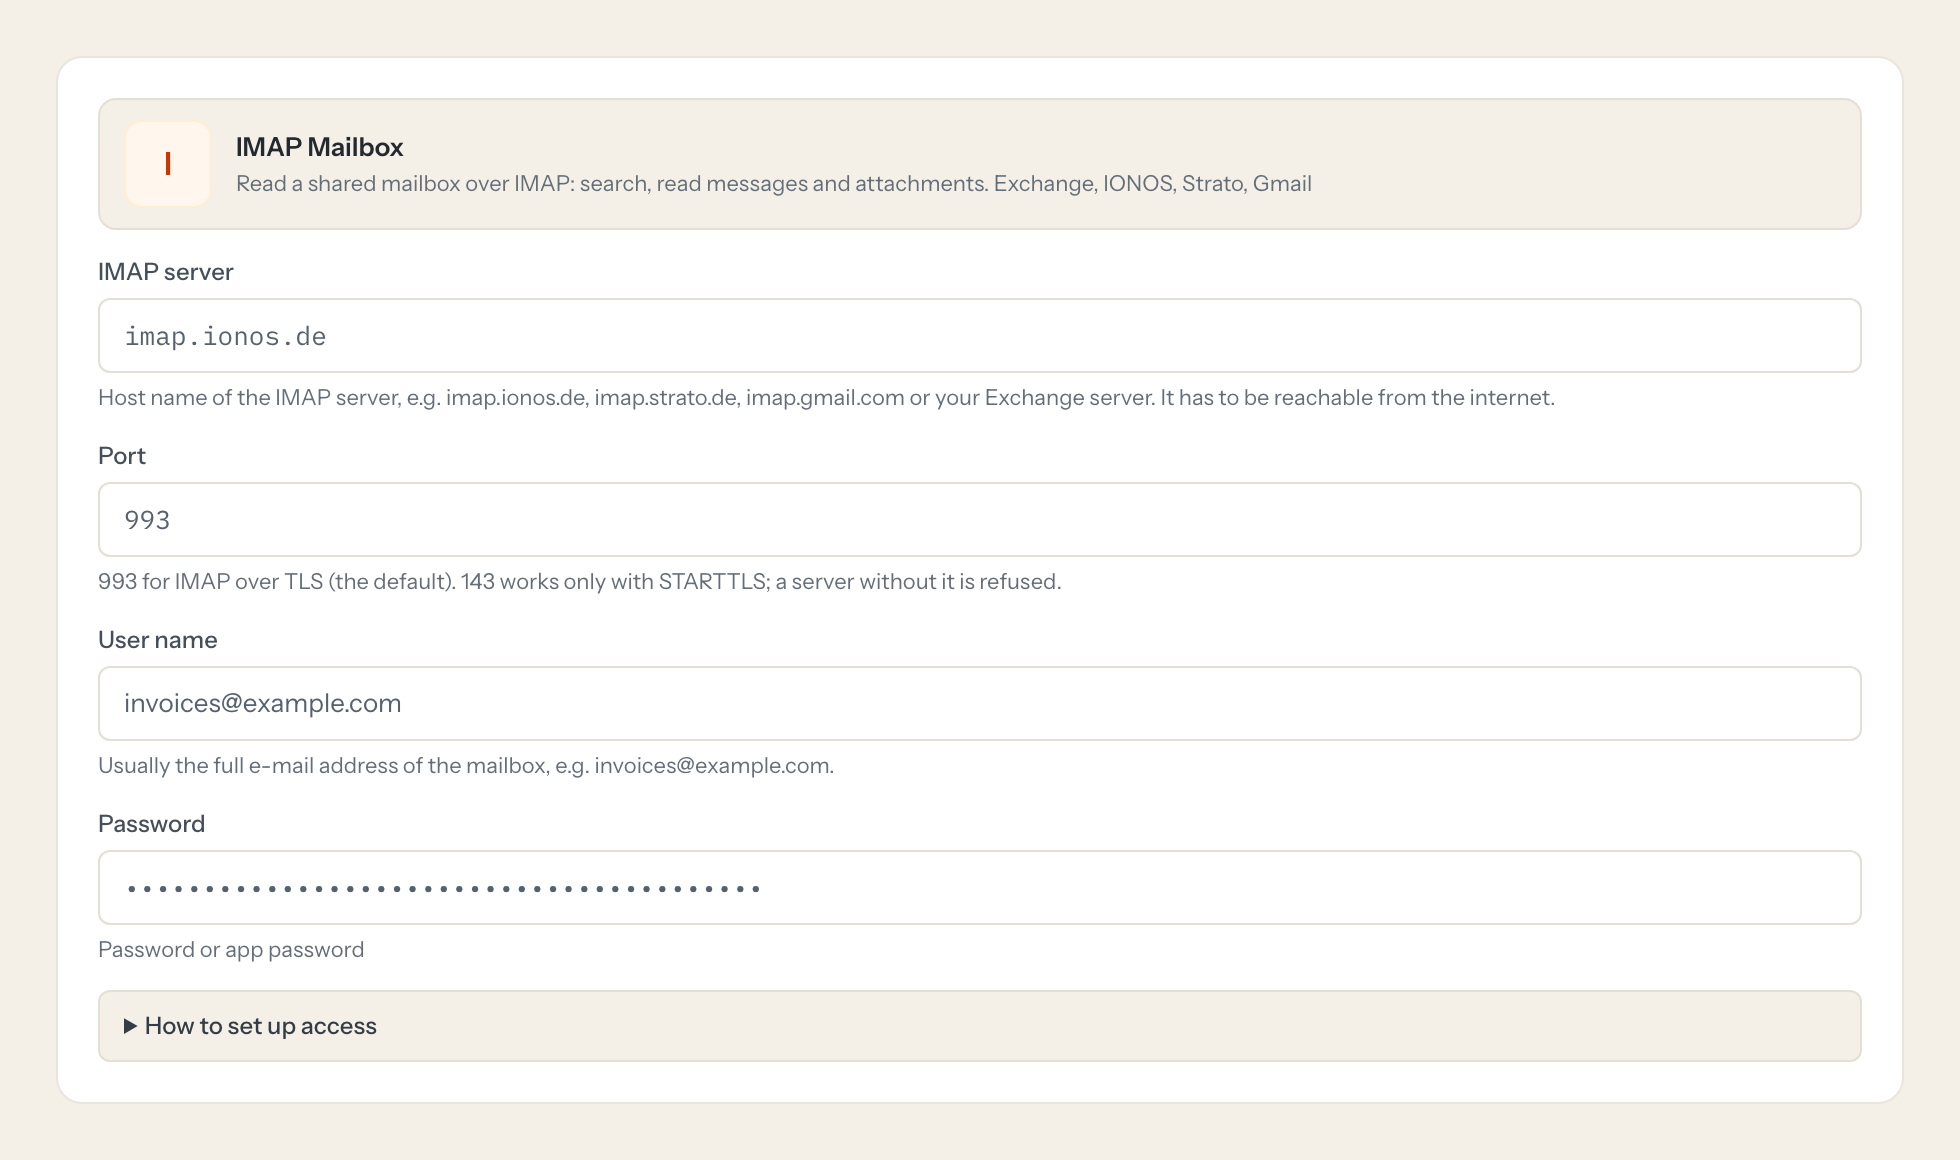This screenshot has width=1960, height=1160.
Task: Click the description "Read a shared mailbox over IMAP"
Action: pos(774,184)
